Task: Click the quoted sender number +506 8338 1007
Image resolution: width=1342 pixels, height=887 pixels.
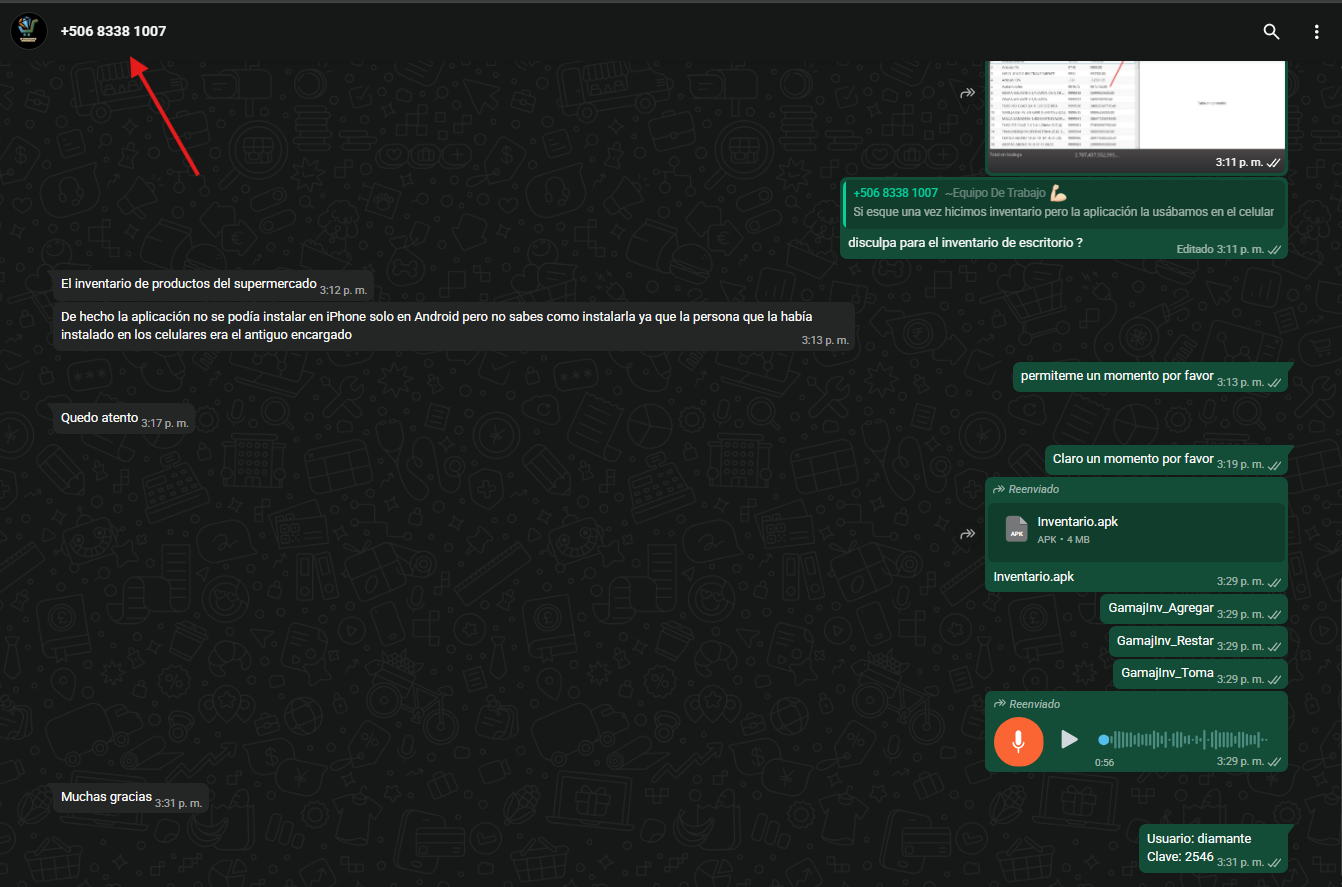Action: click(895, 193)
